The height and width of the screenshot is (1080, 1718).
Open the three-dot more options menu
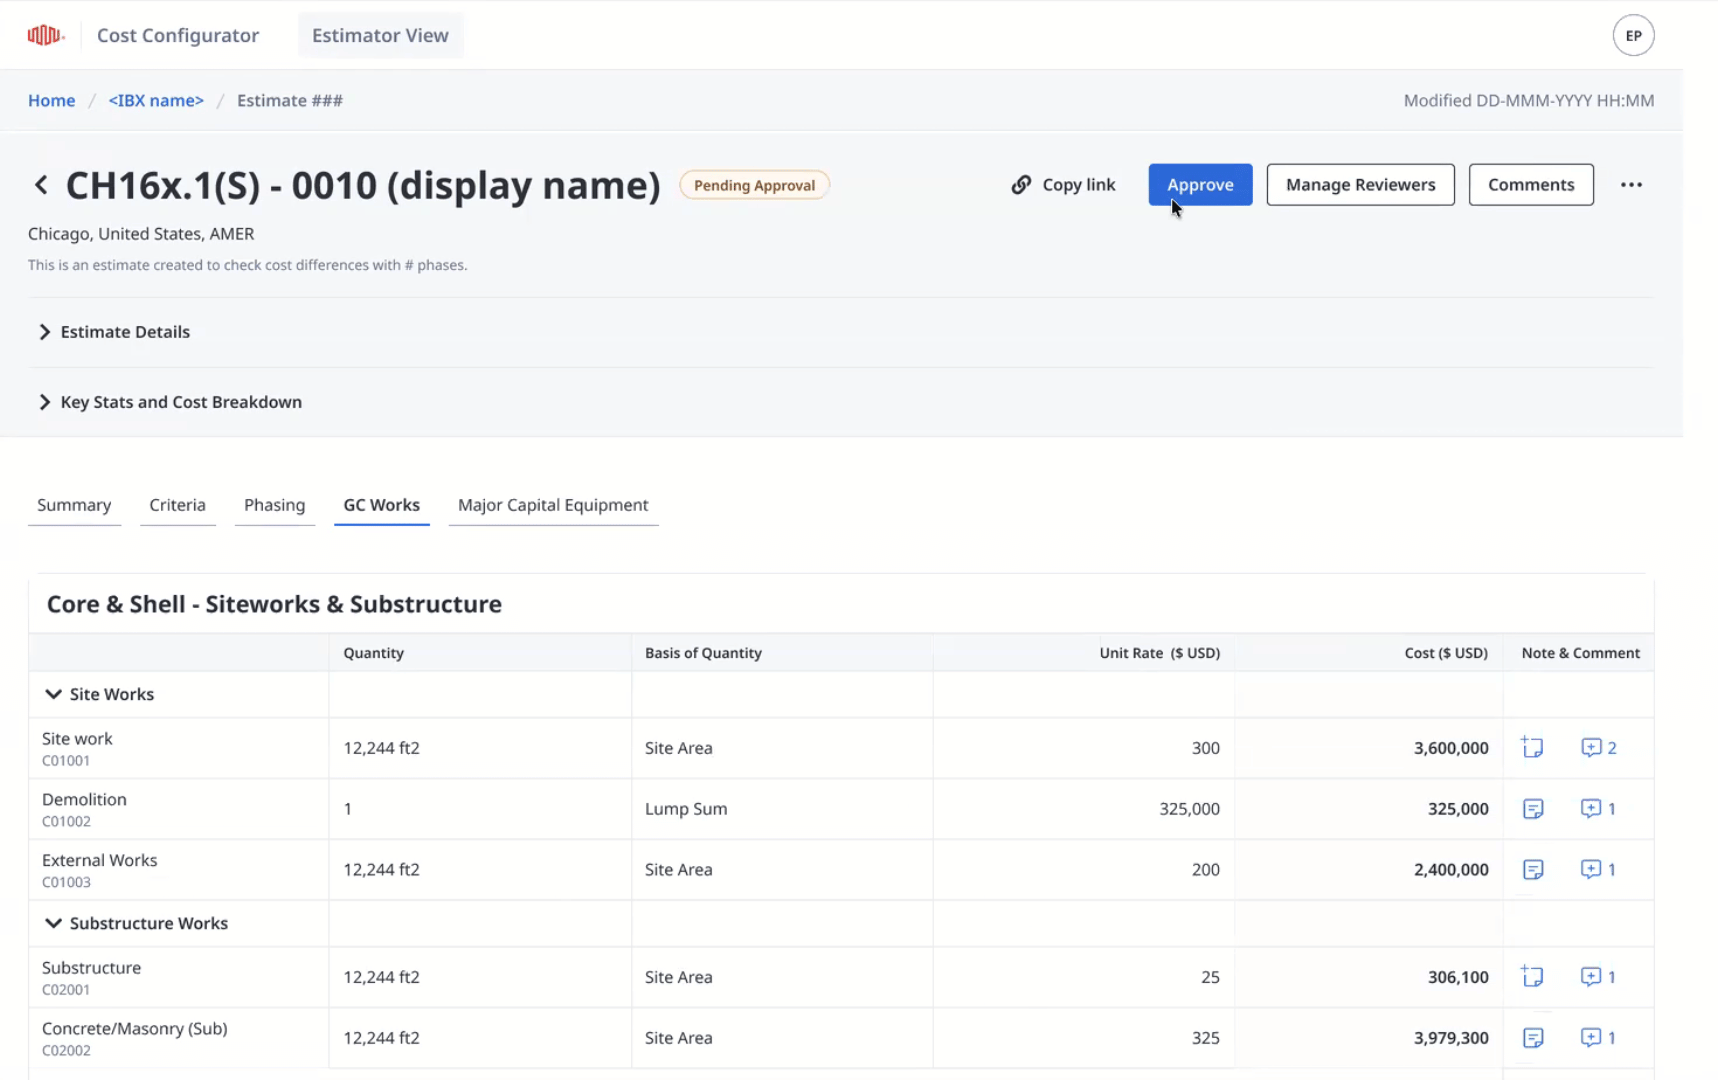(1631, 185)
